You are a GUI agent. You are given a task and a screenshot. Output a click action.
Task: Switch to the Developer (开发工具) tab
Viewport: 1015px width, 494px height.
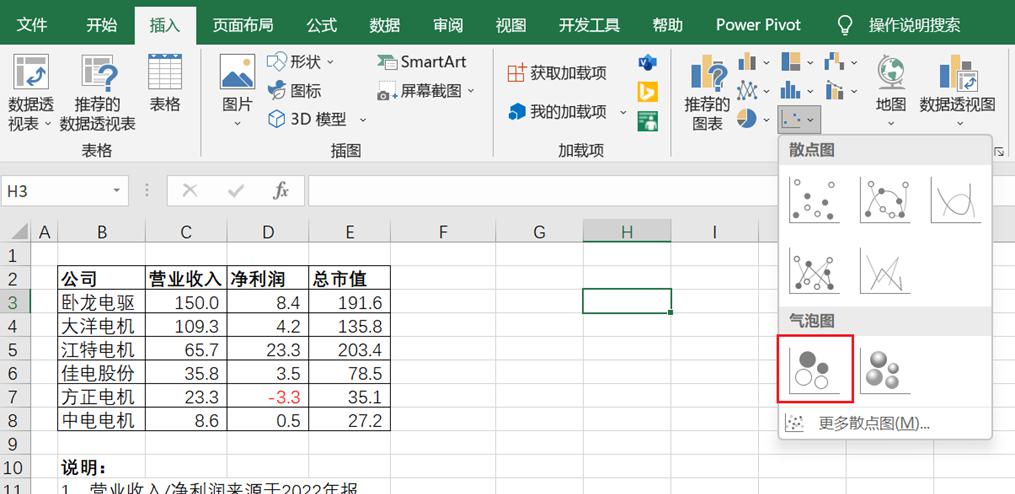[x=589, y=25]
